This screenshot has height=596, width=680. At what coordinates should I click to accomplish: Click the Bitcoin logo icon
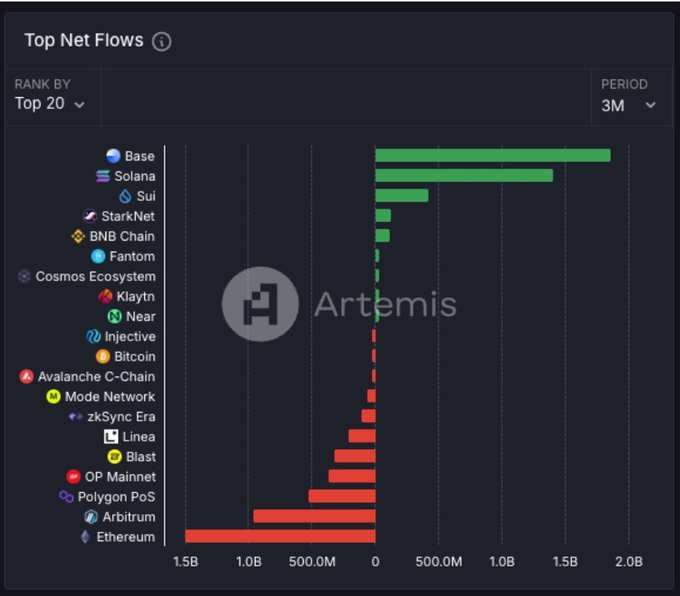[103, 357]
